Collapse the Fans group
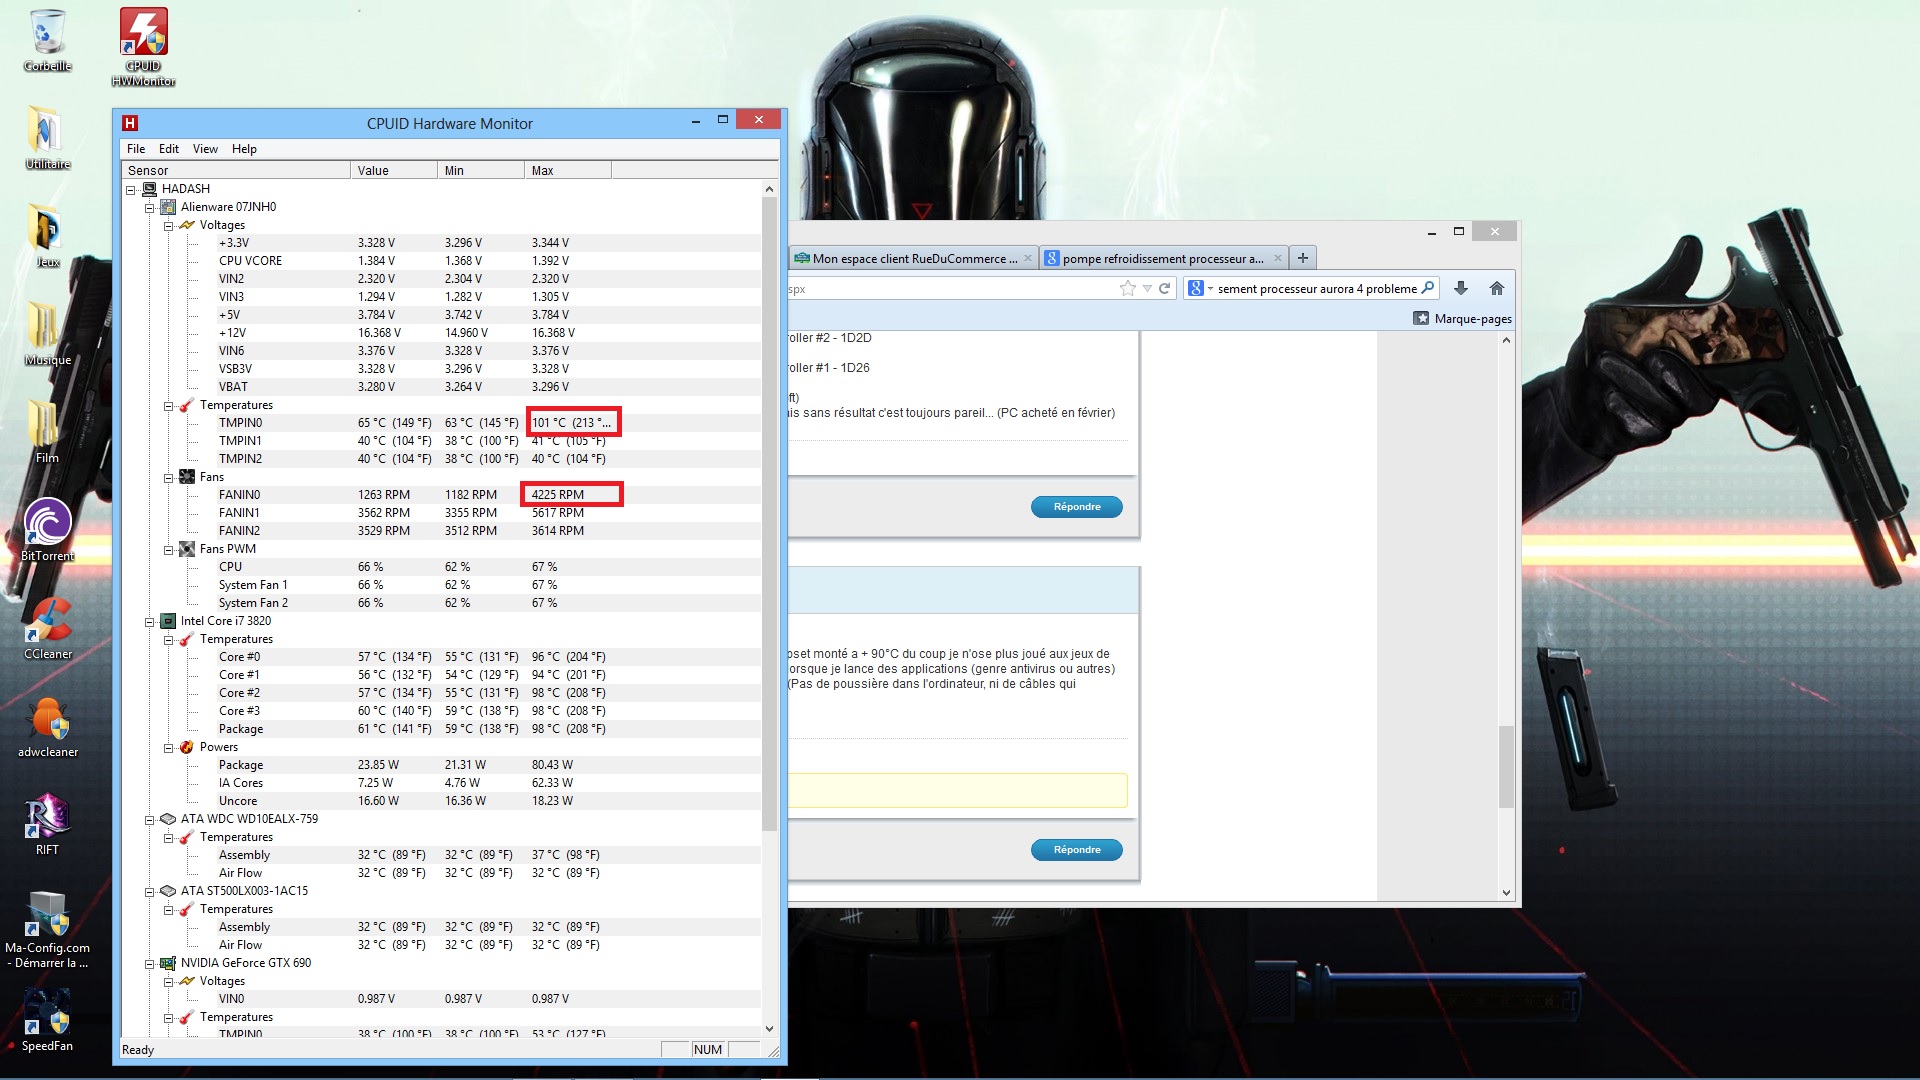Screen dimensions: 1920x1080 [x=168, y=477]
